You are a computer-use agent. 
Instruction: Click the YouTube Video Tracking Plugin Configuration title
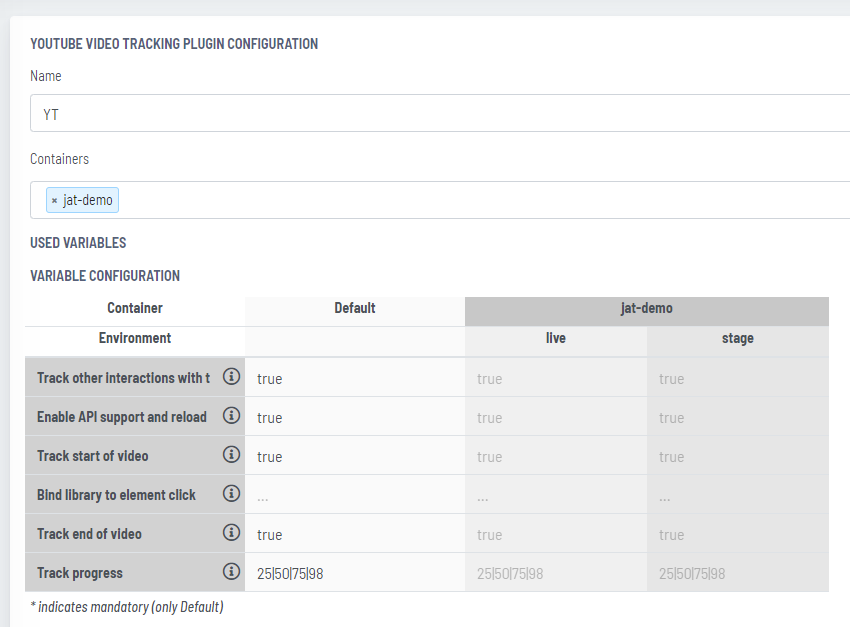[x=174, y=44]
